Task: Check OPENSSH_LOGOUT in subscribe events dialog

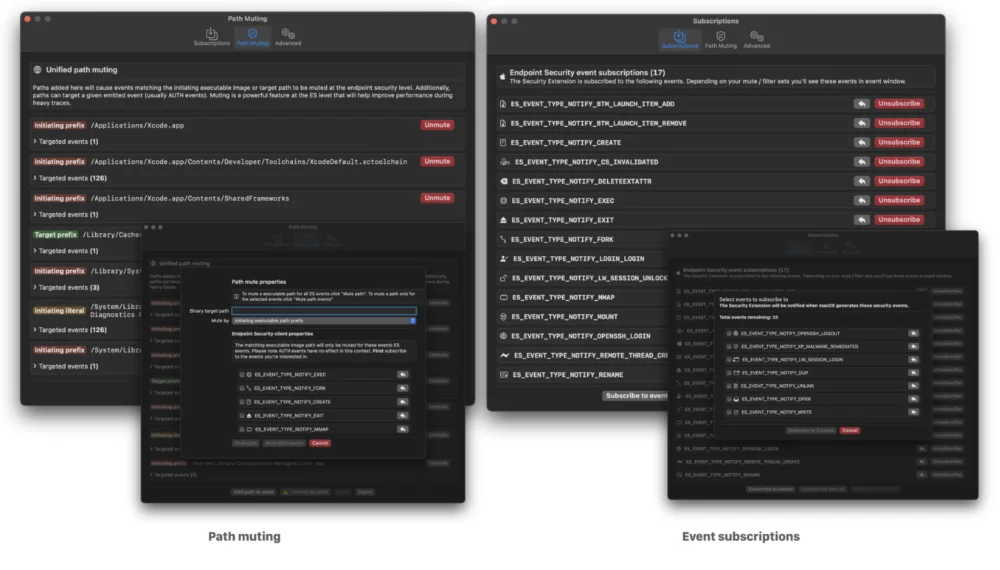Action: click(728, 333)
